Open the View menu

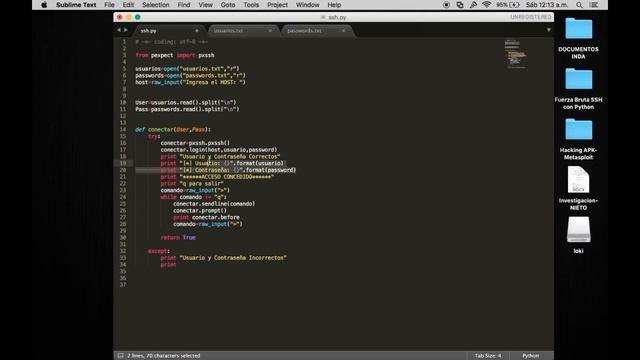pyautogui.click(x=205, y=5)
